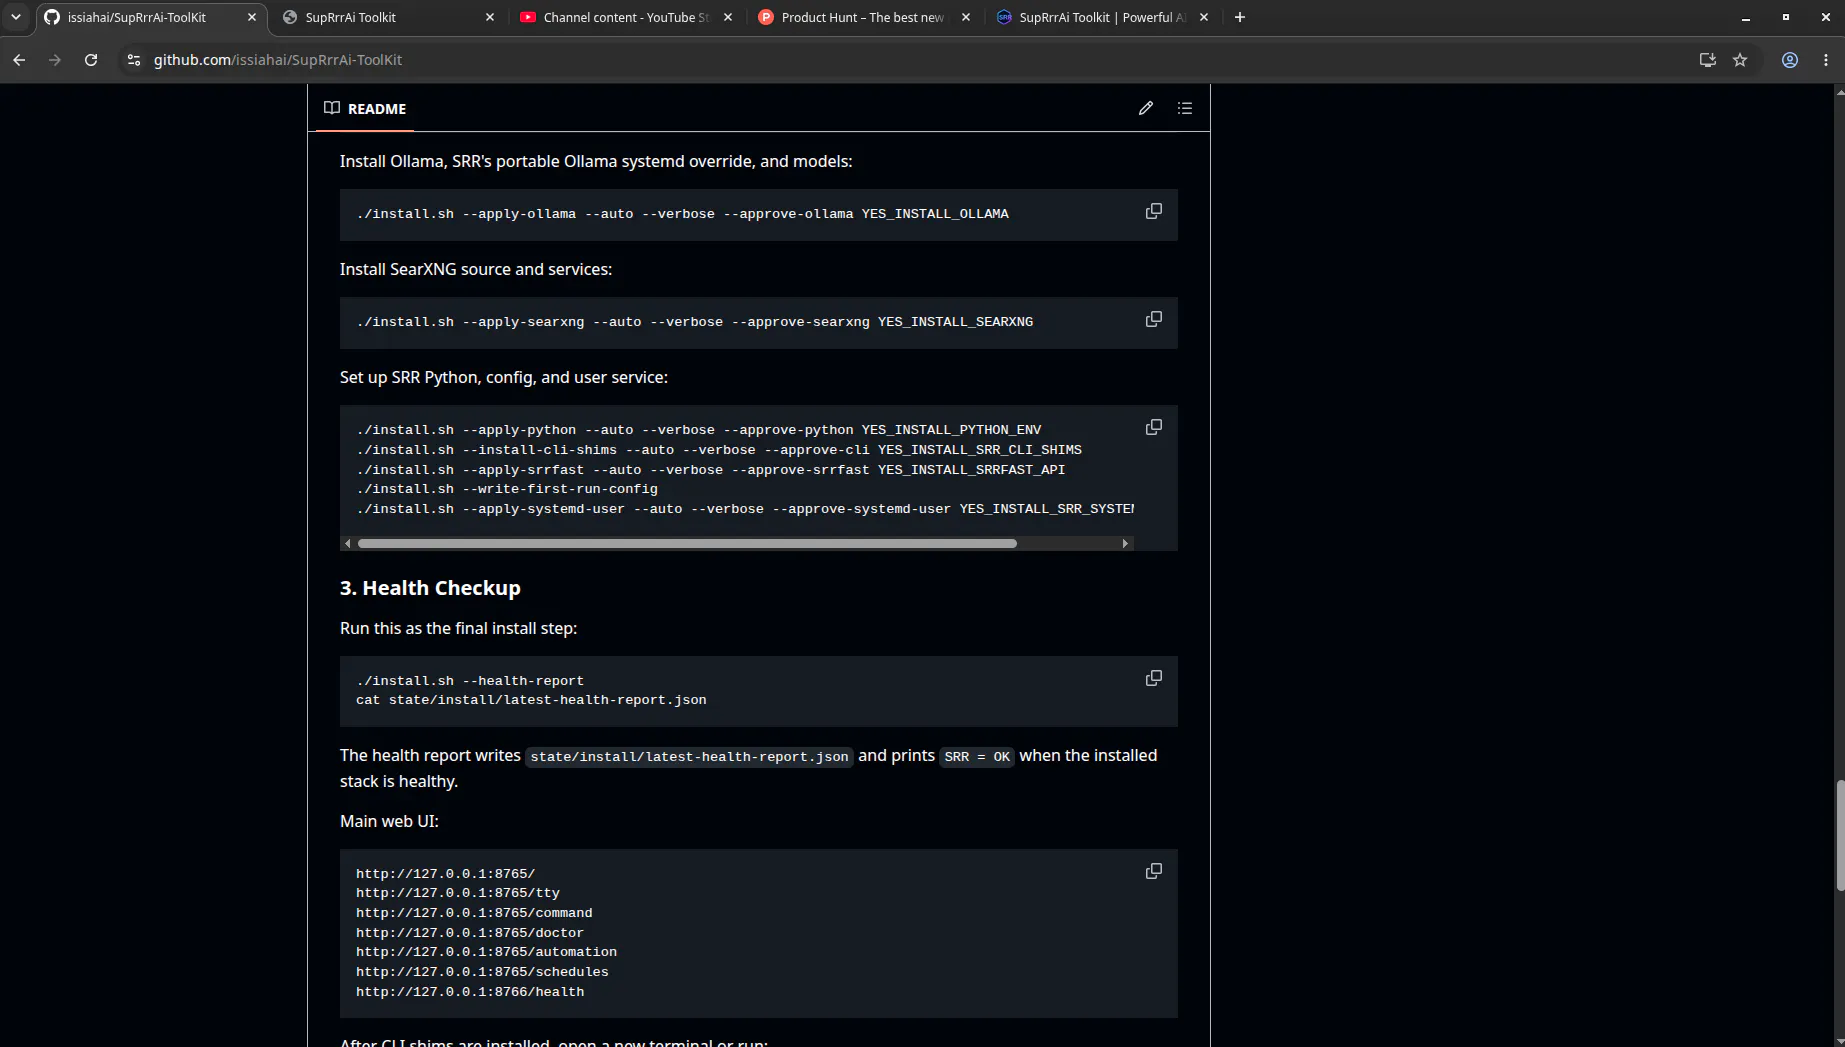Switch to the SupRrAi Toolkit tab
Viewport: 1845px width, 1047px height.
(388, 17)
